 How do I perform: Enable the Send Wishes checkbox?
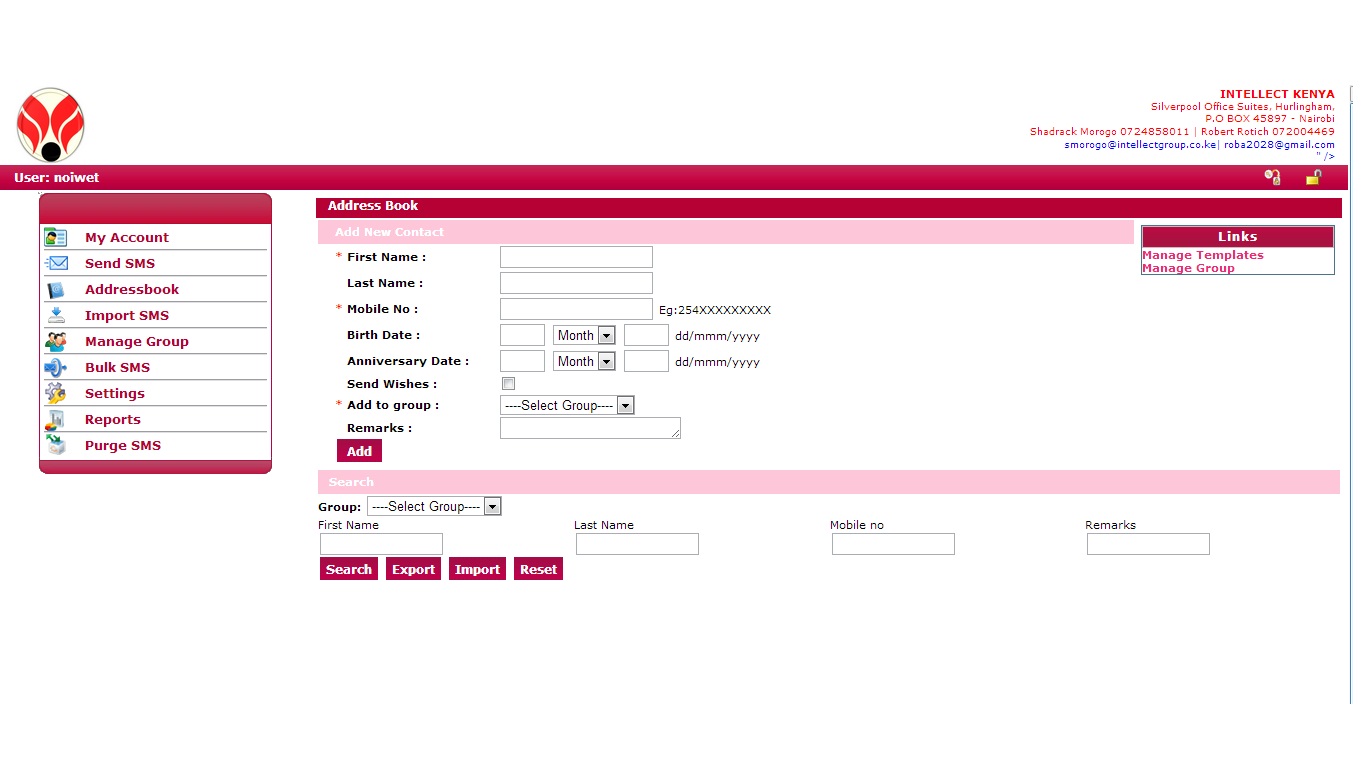pyautogui.click(x=508, y=384)
